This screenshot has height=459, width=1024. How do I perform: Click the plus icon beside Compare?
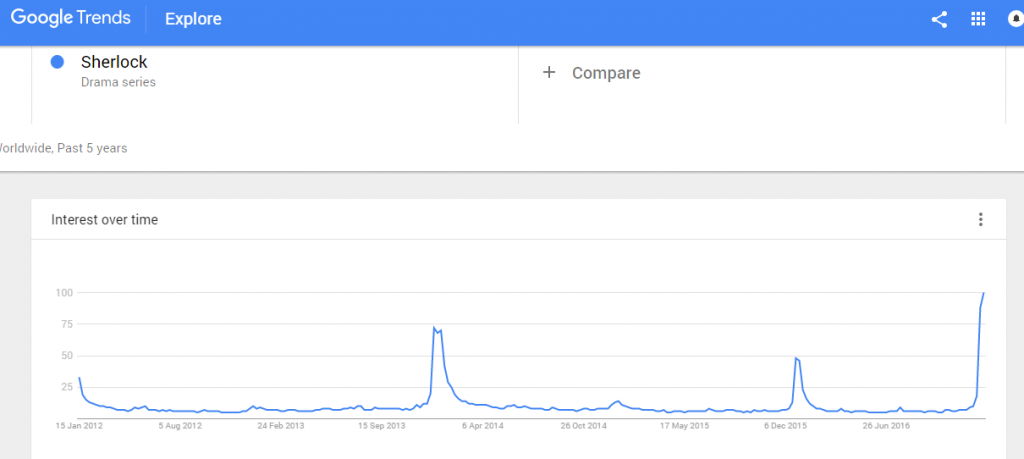[x=549, y=72]
